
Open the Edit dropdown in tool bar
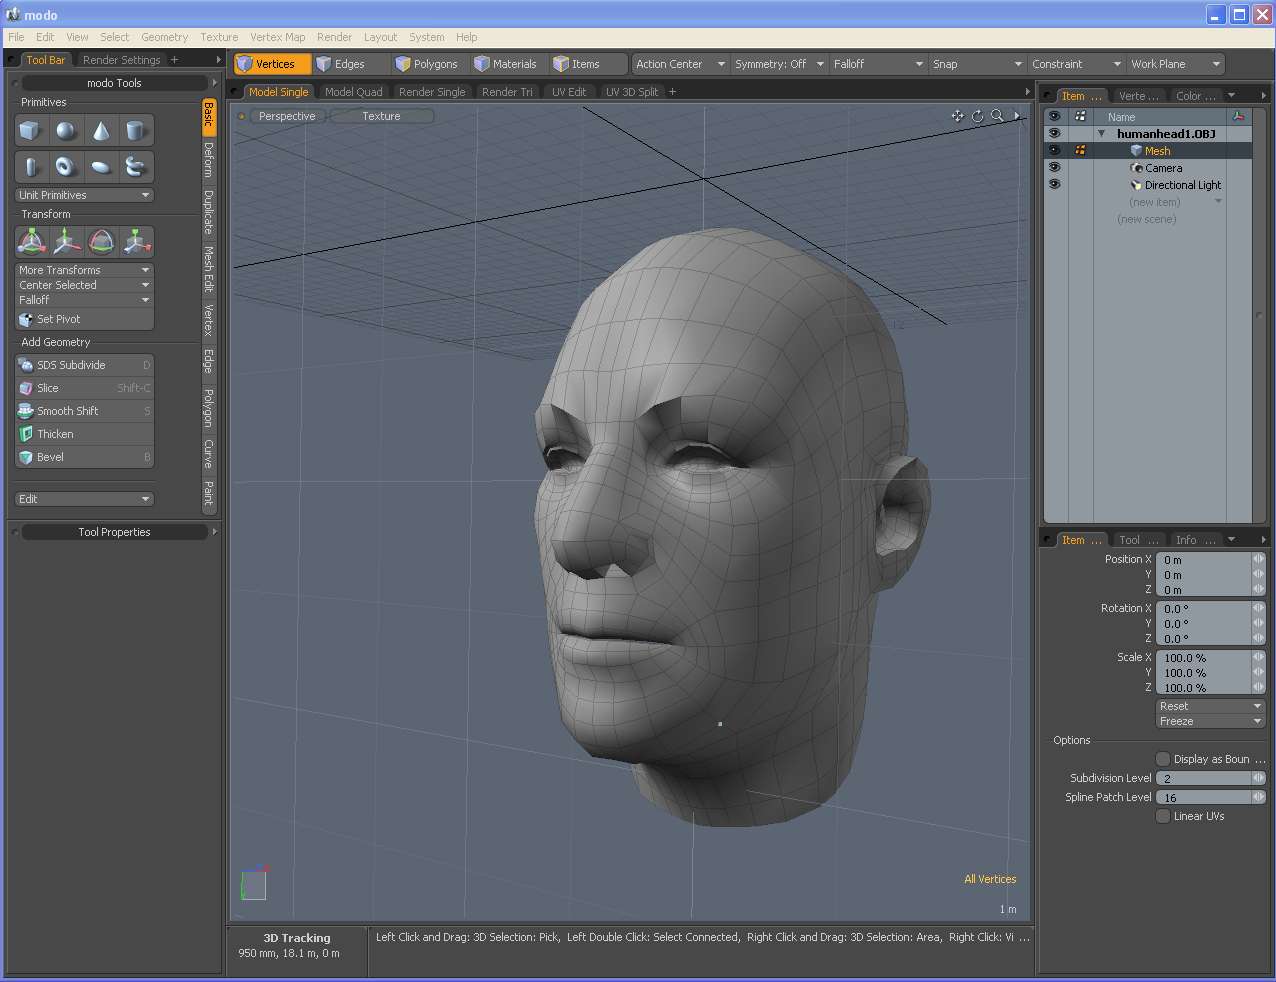85,499
